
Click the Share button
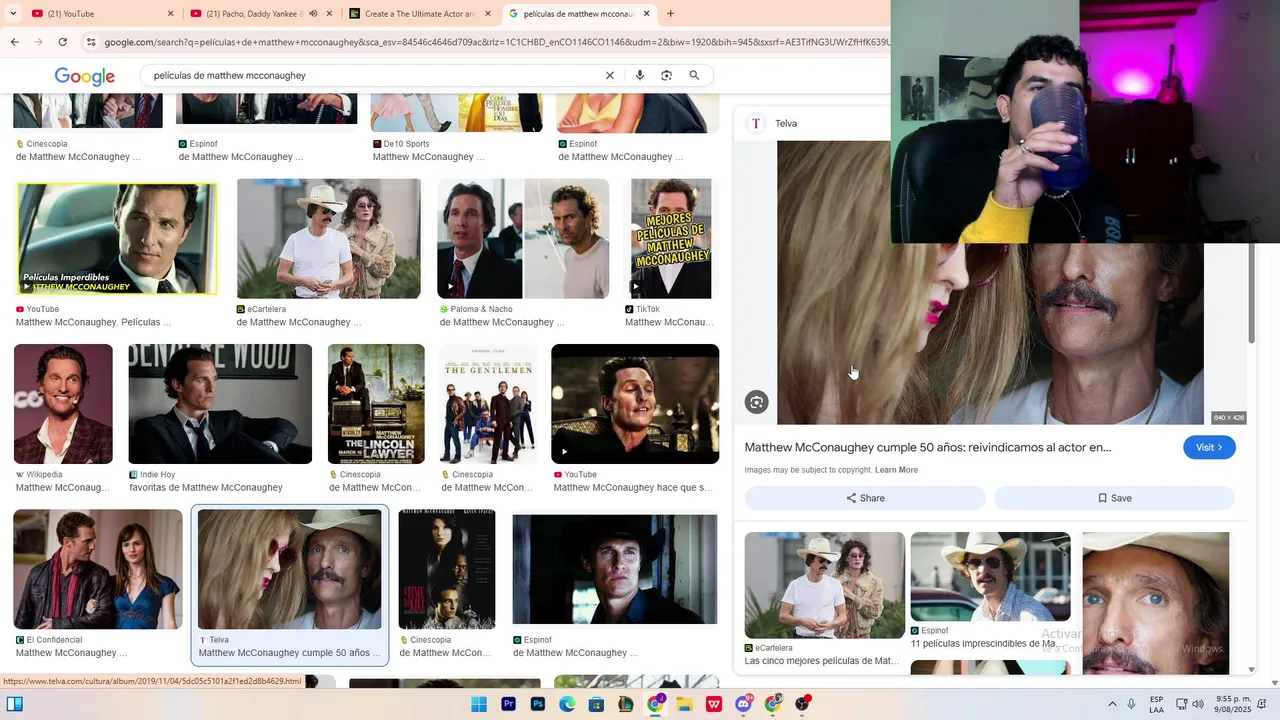click(x=865, y=498)
